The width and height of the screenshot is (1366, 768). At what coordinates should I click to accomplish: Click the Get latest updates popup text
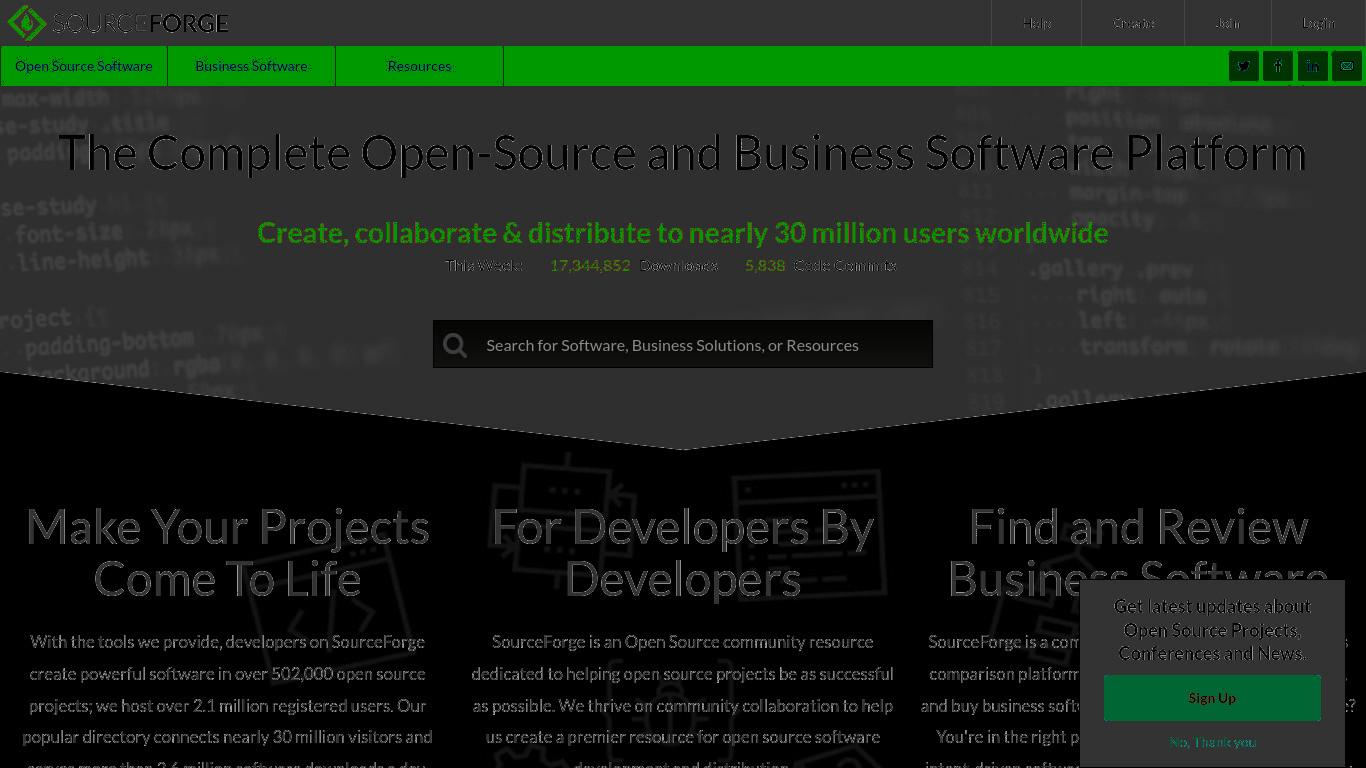(x=1212, y=630)
